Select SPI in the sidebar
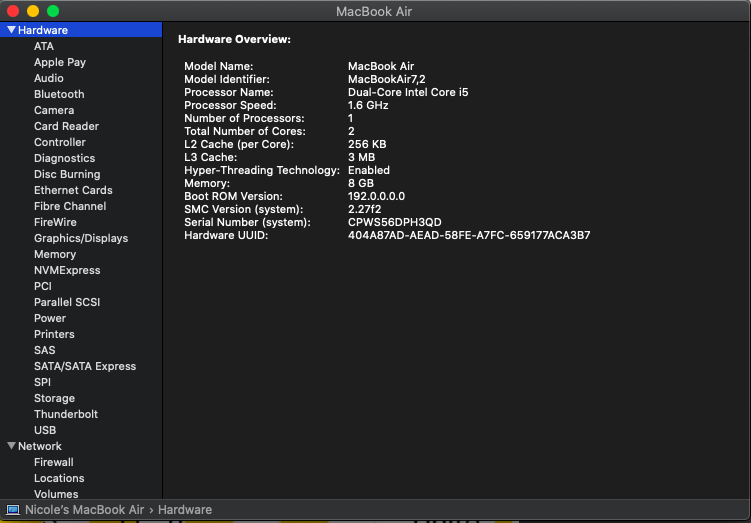The image size is (751, 523). tap(42, 382)
